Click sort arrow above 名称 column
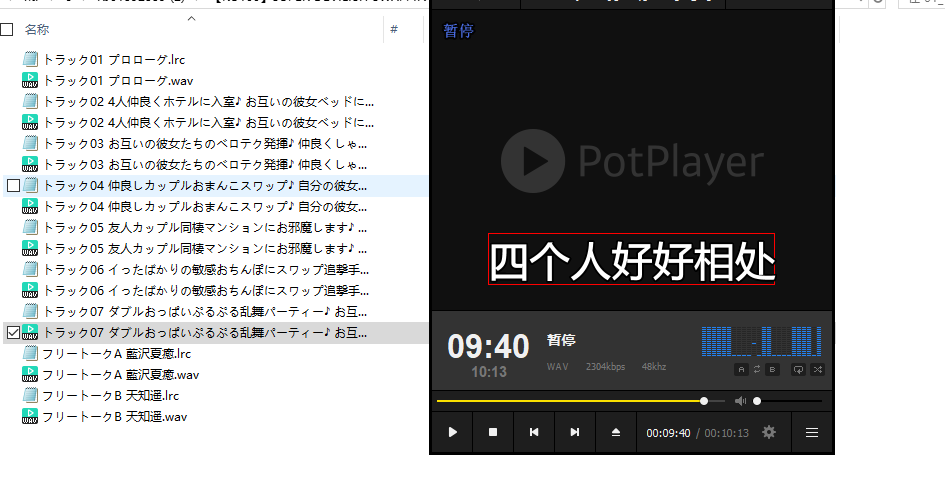Image resolution: width=945 pixels, height=482 pixels. tap(192, 19)
